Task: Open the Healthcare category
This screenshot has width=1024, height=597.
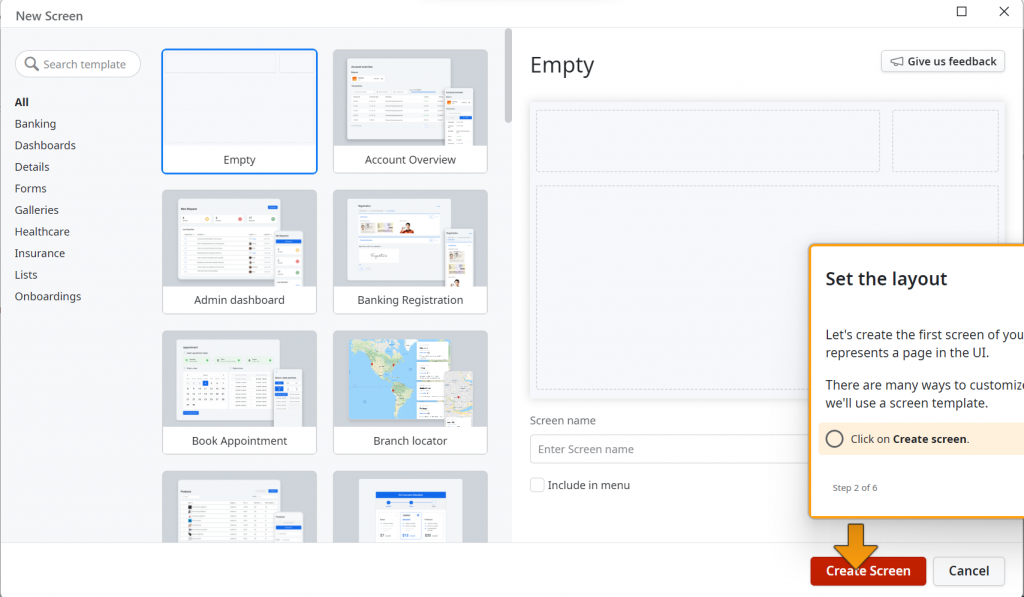Action: pos(42,231)
